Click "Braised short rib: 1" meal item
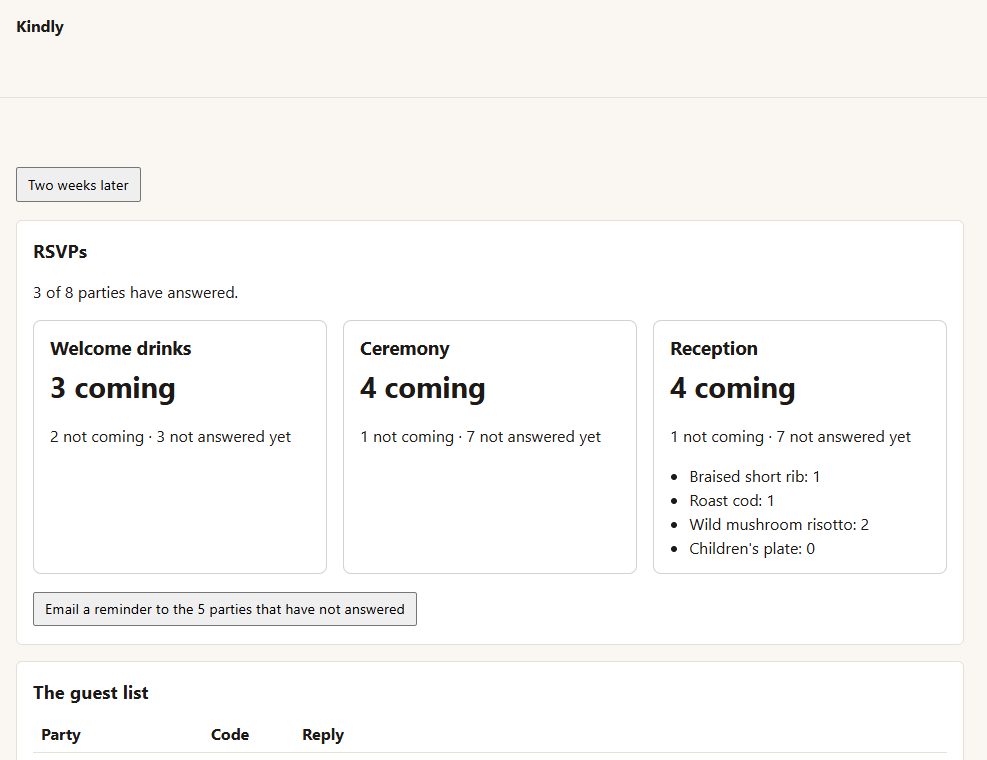This screenshot has width=987, height=760. coord(755,477)
